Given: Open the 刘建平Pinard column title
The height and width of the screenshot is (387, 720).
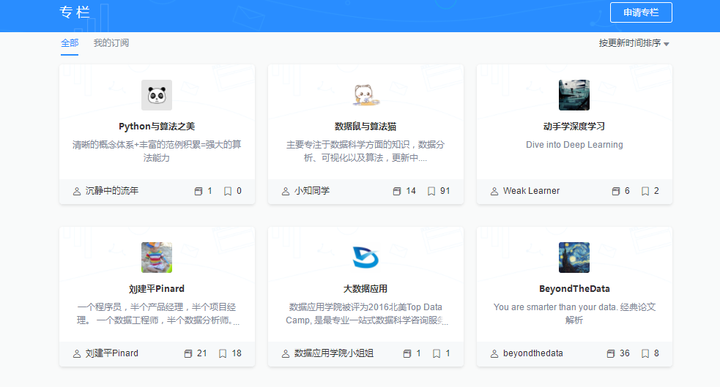Looking at the screenshot, I should click(x=157, y=289).
